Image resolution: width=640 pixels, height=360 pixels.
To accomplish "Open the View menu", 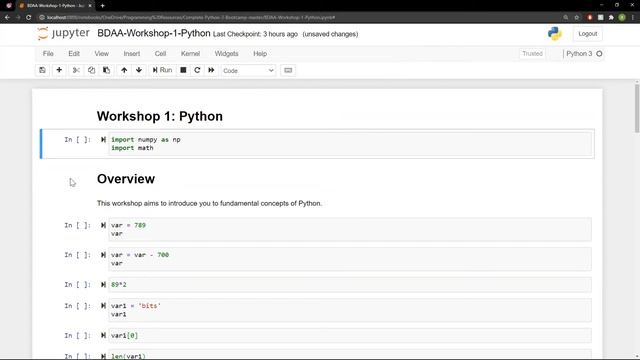I will [102, 53].
